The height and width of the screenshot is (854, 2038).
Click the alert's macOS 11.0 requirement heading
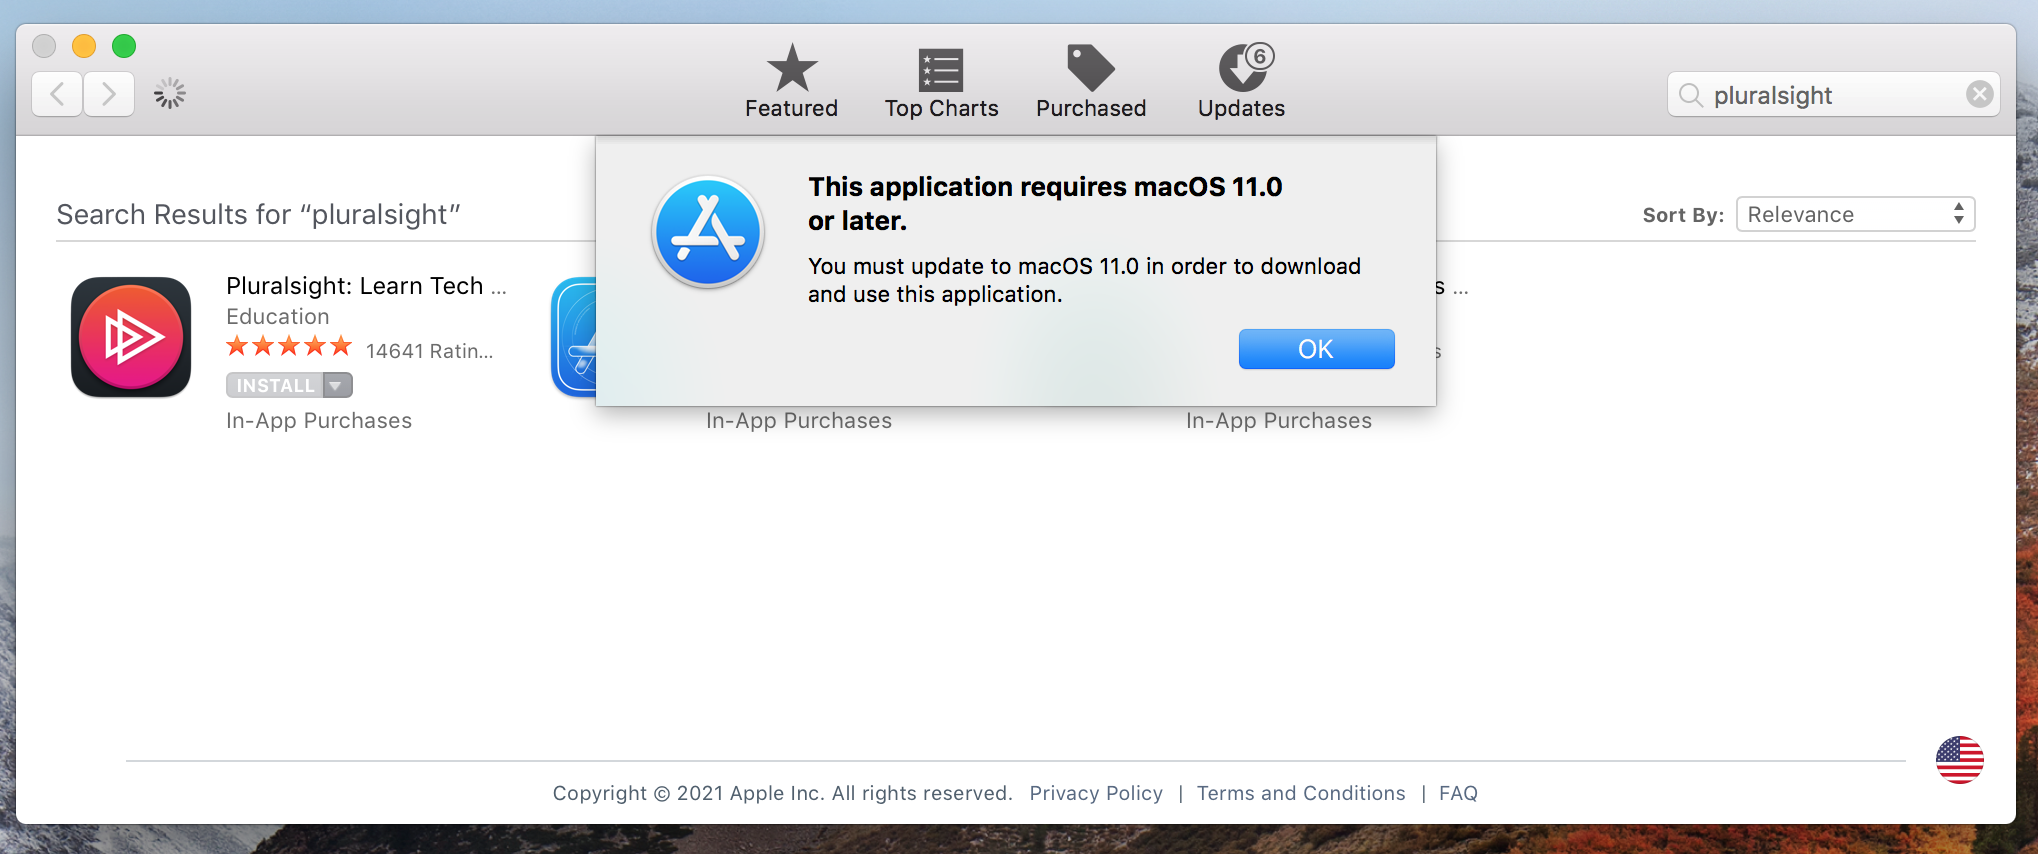coord(1045,203)
